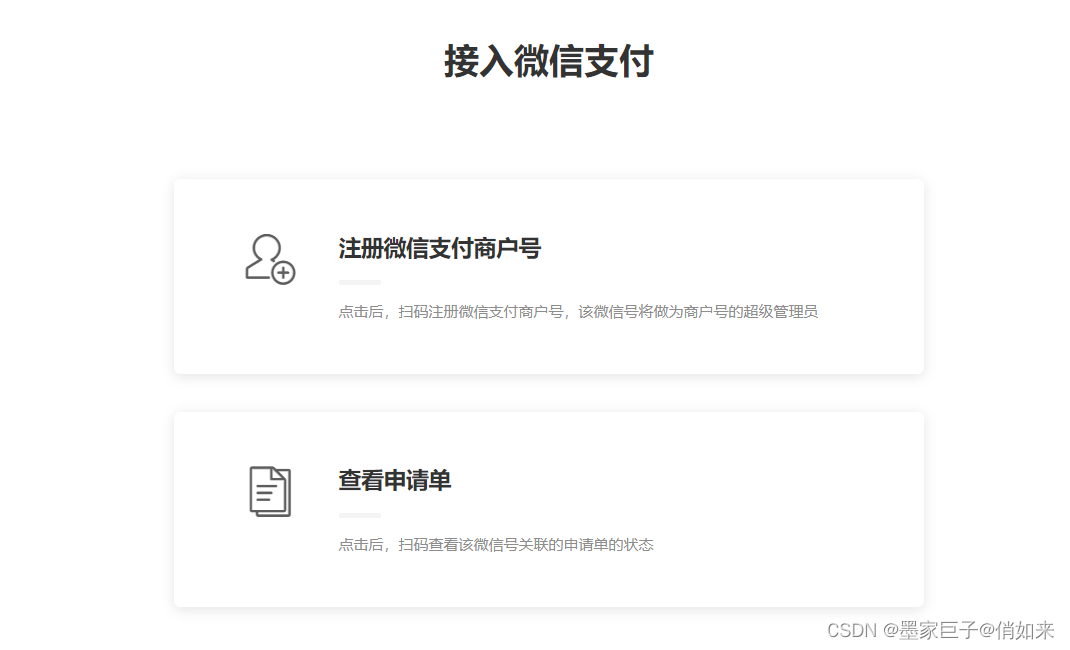Click the description starting 点击后，扫码注册微信支付商户号

coord(578,312)
